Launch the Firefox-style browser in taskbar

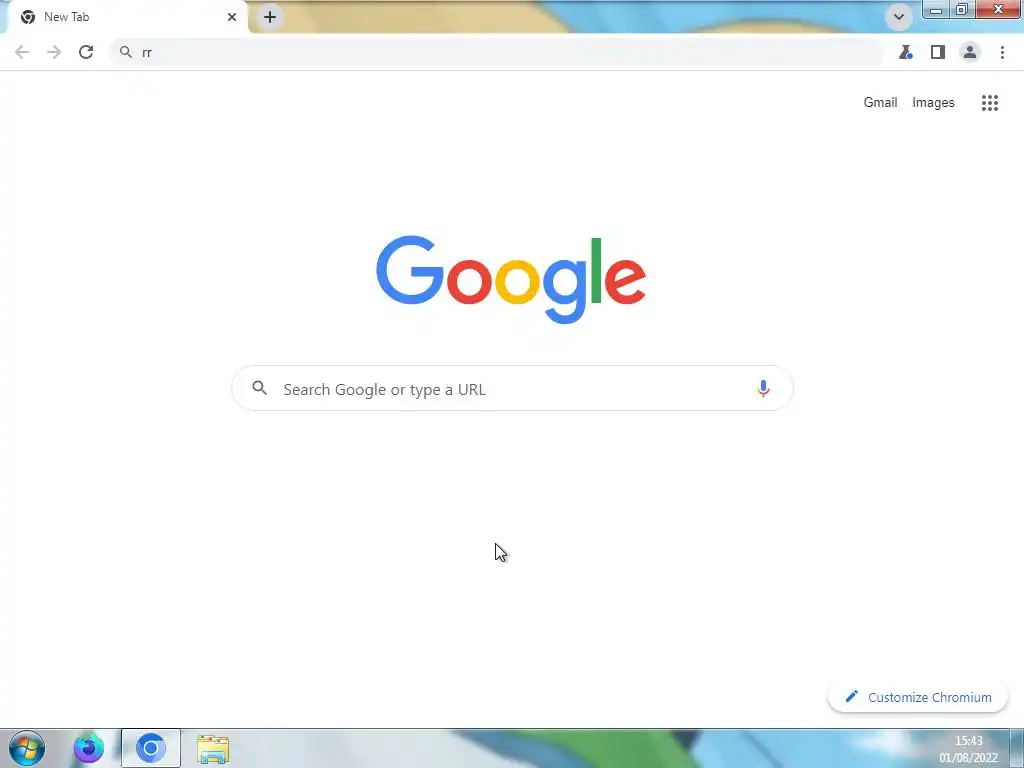click(x=88, y=748)
